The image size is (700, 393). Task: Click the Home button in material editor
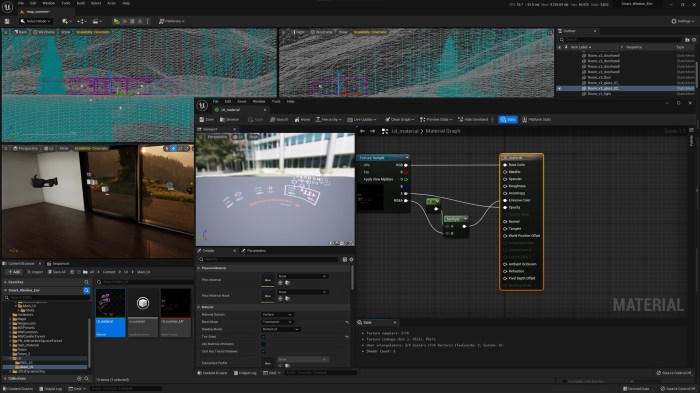click(302, 120)
